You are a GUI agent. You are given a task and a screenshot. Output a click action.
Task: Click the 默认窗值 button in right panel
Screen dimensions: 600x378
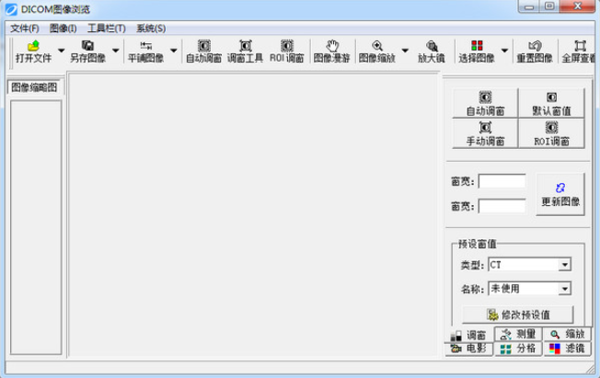point(551,103)
